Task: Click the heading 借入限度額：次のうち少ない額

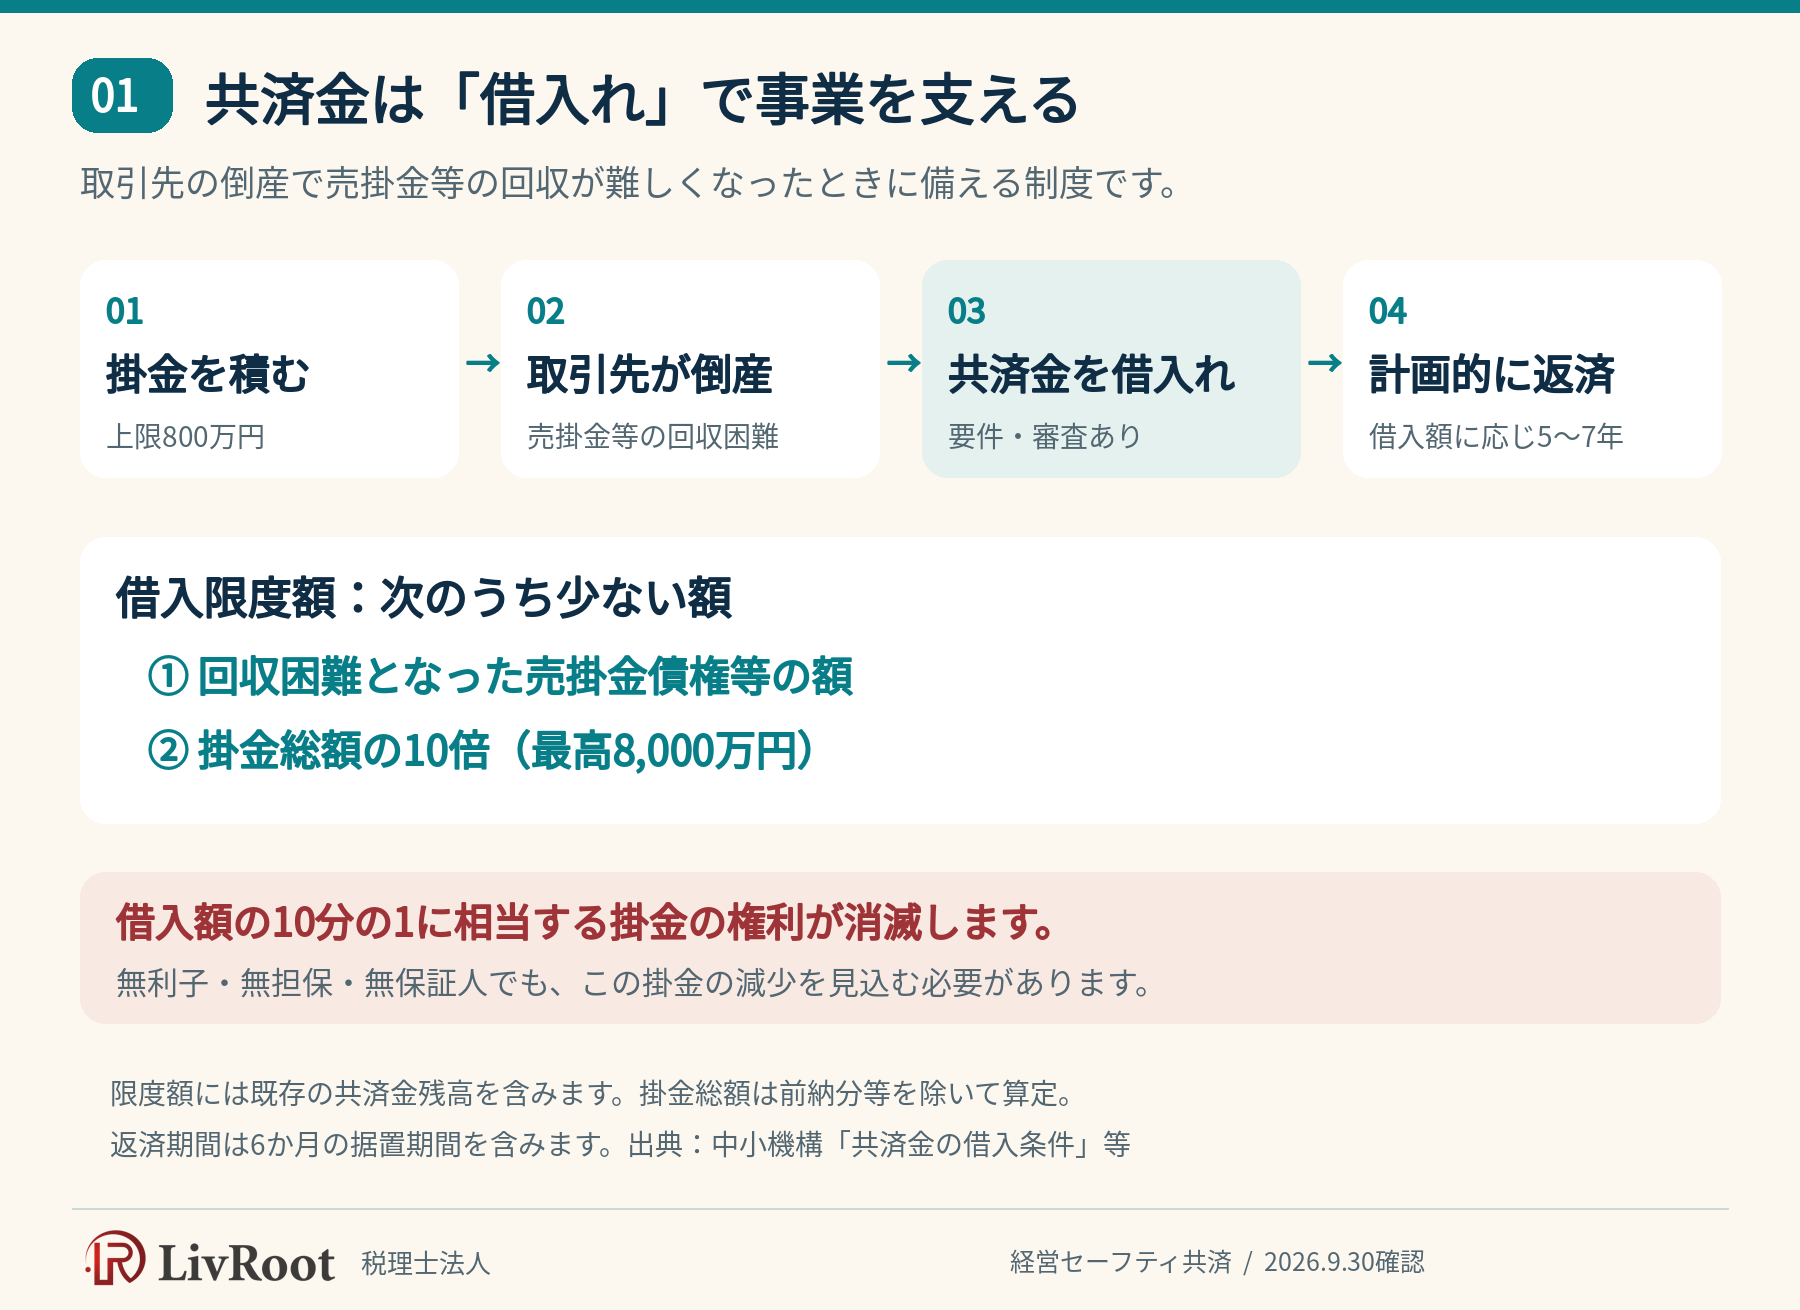Action: (x=424, y=598)
